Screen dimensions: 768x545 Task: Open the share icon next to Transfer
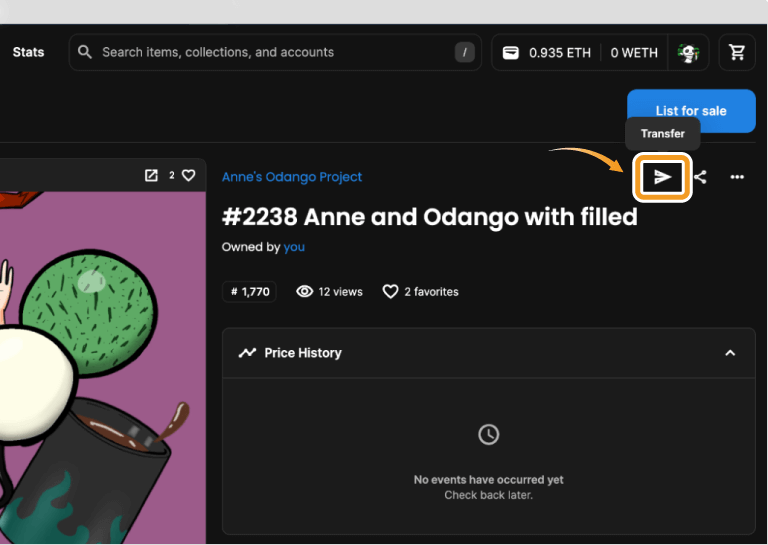[700, 177]
